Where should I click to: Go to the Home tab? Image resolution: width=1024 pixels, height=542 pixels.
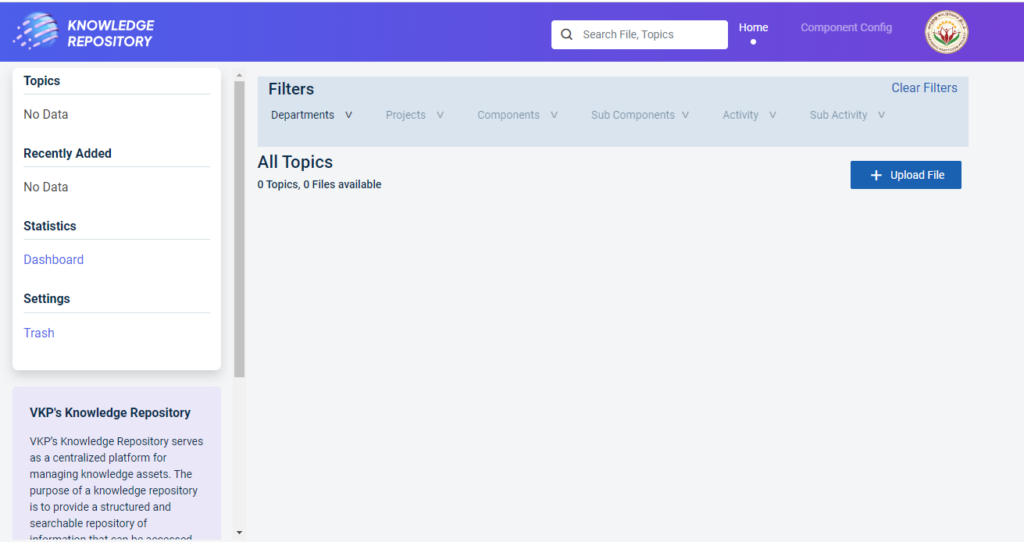(753, 28)
